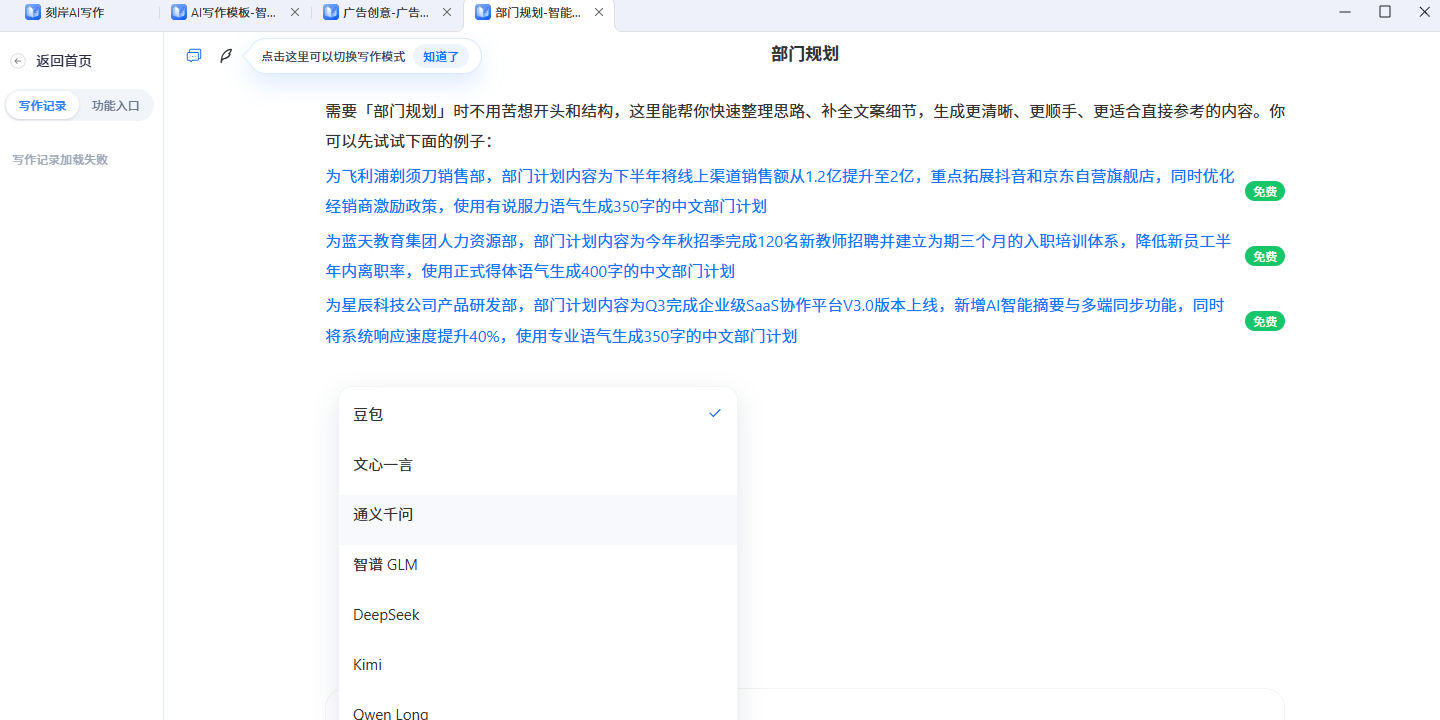The width and height of the screenshot is (1440, 720).
Task: Select the 部门规划 tab
Action: coord(540,13)
